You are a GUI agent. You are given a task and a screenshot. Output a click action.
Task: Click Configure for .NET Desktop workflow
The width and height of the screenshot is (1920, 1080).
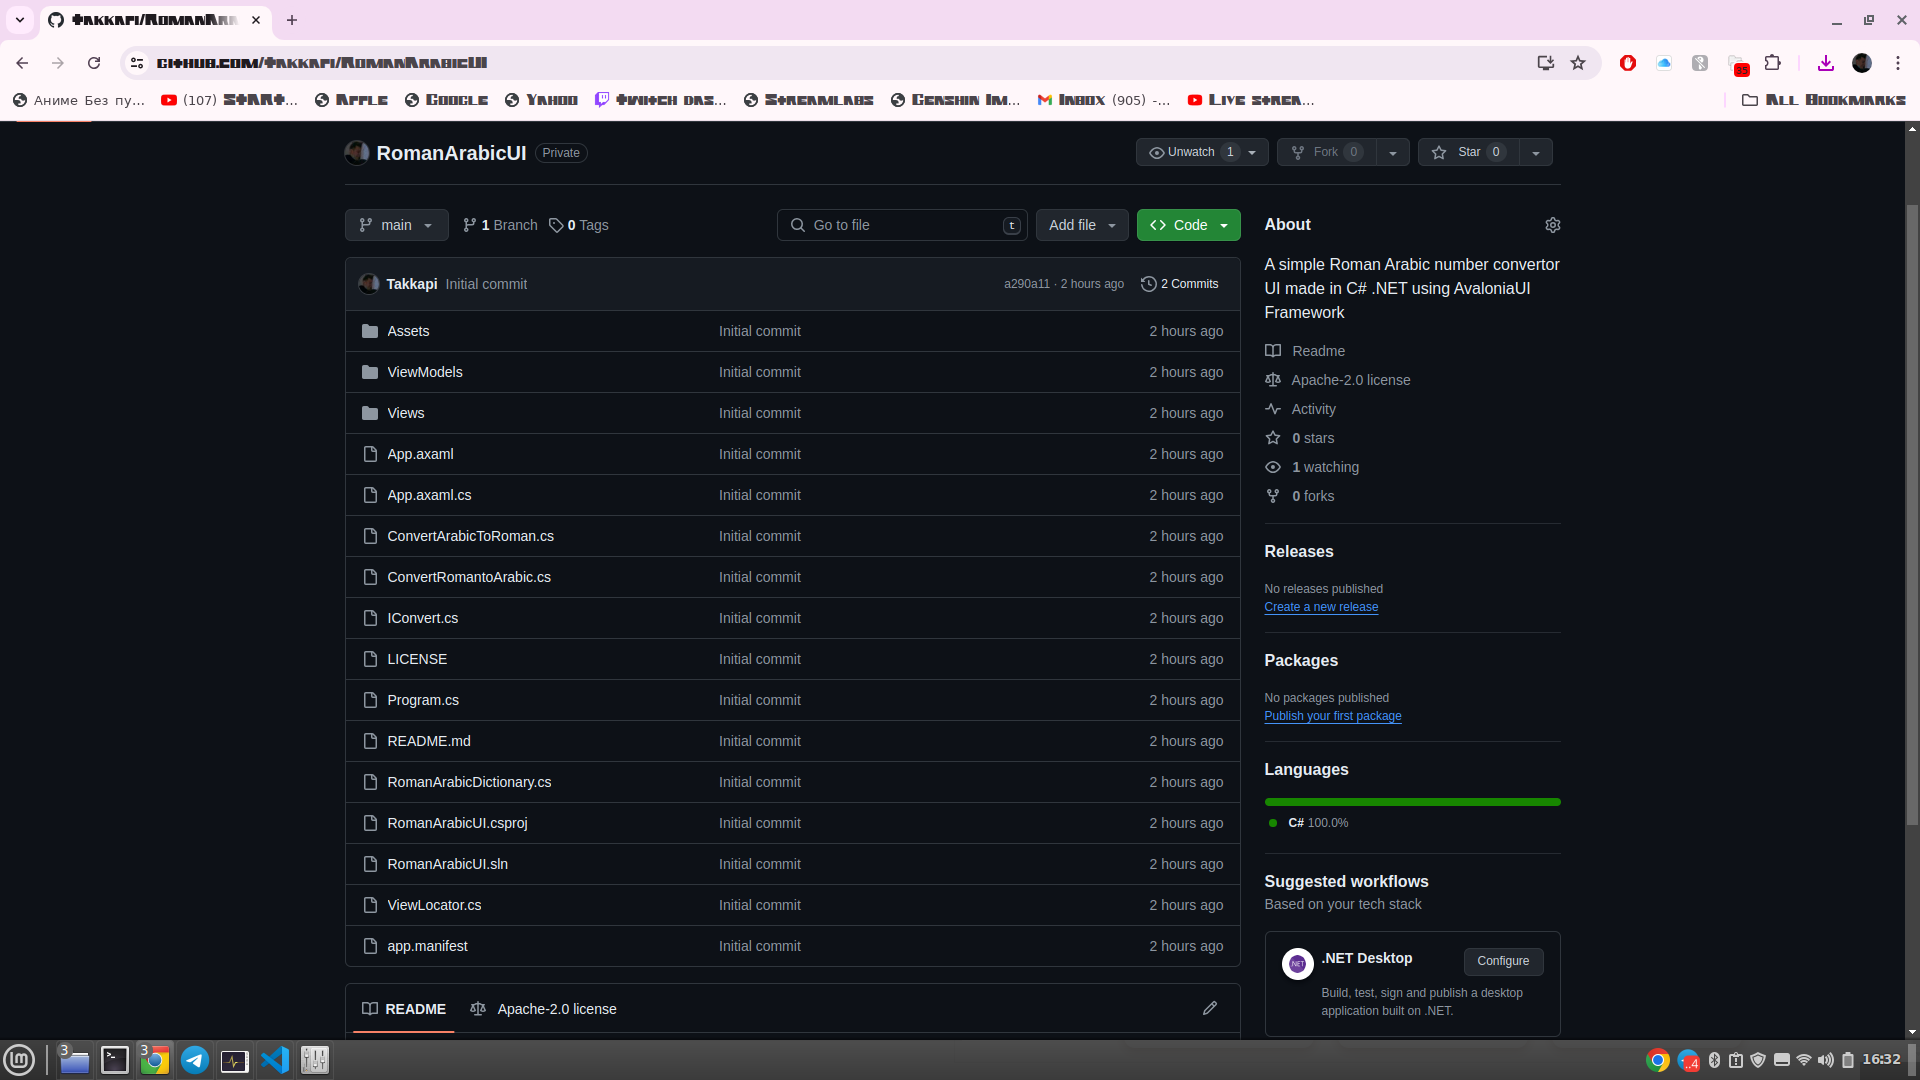click(1502, 961)
